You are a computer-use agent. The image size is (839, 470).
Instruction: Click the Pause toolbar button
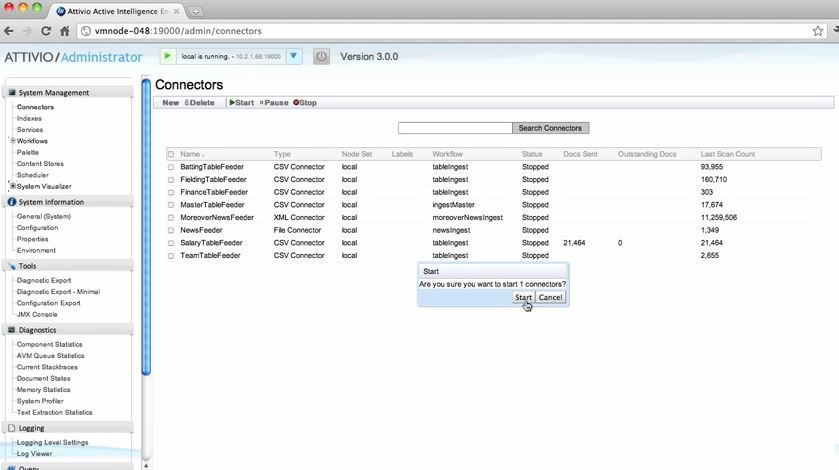click(274, 103)
